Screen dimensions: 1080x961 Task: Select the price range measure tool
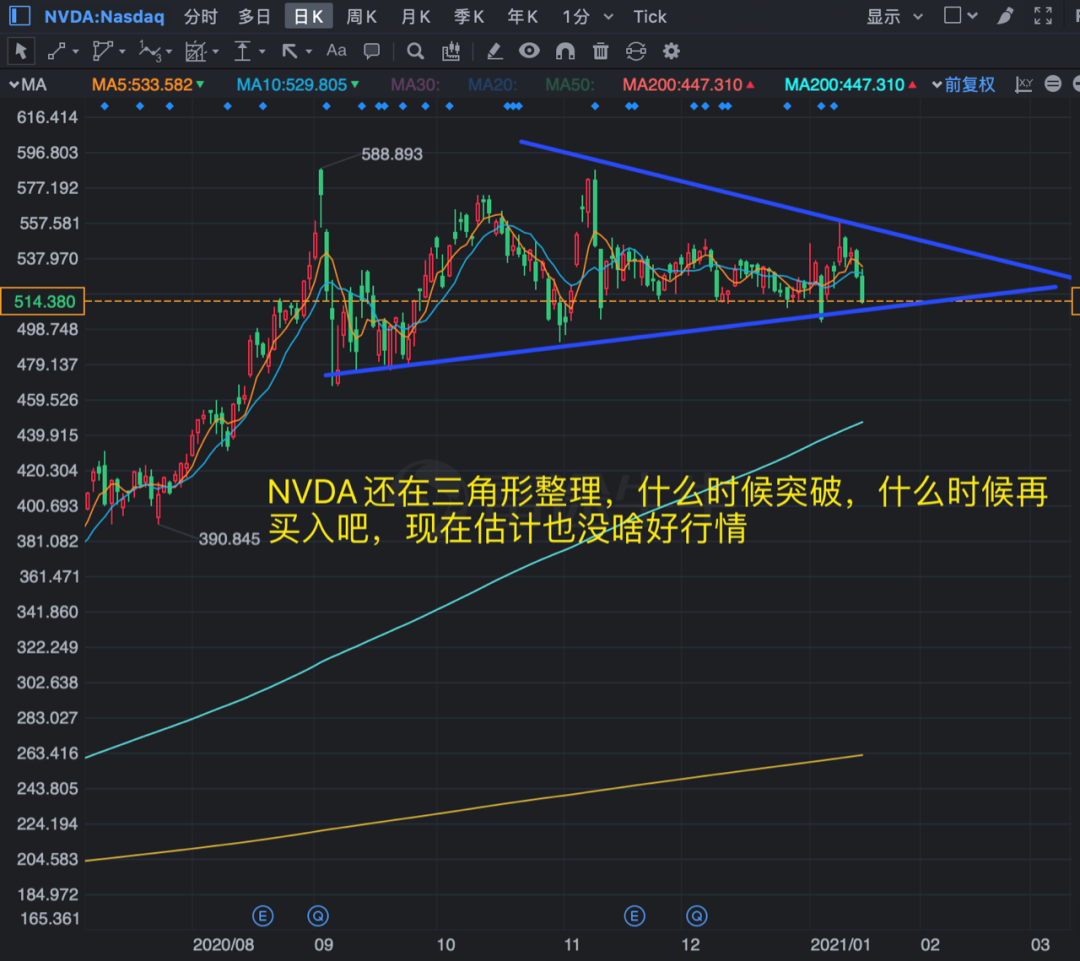242,51
